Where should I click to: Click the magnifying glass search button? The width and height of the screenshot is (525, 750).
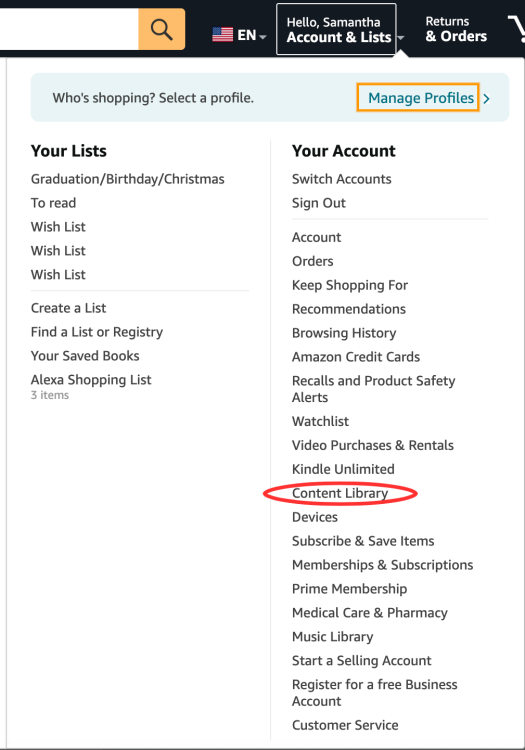coord(162,29)
